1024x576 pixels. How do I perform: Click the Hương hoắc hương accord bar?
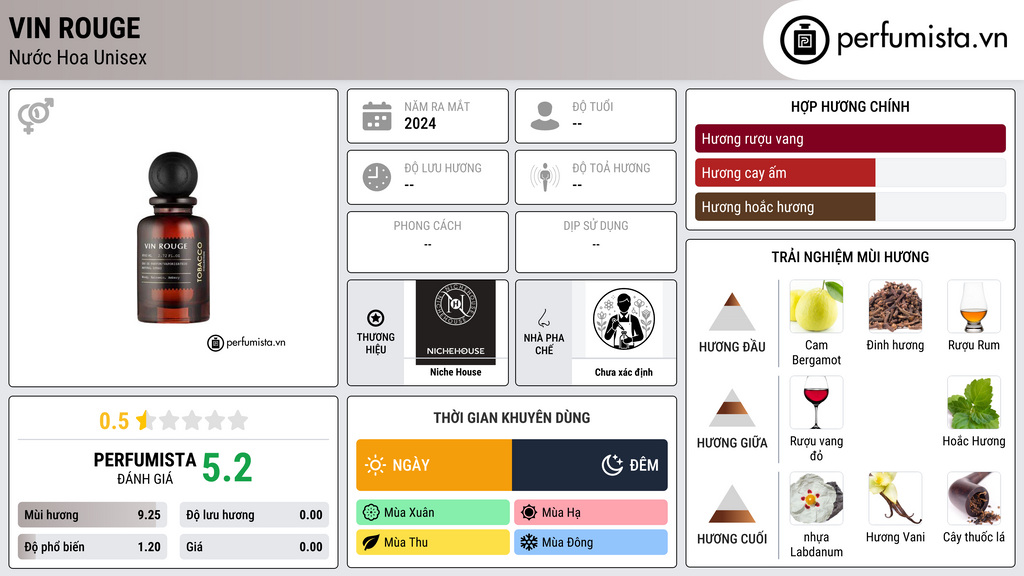pyautogui.click(x=850, y=206)
